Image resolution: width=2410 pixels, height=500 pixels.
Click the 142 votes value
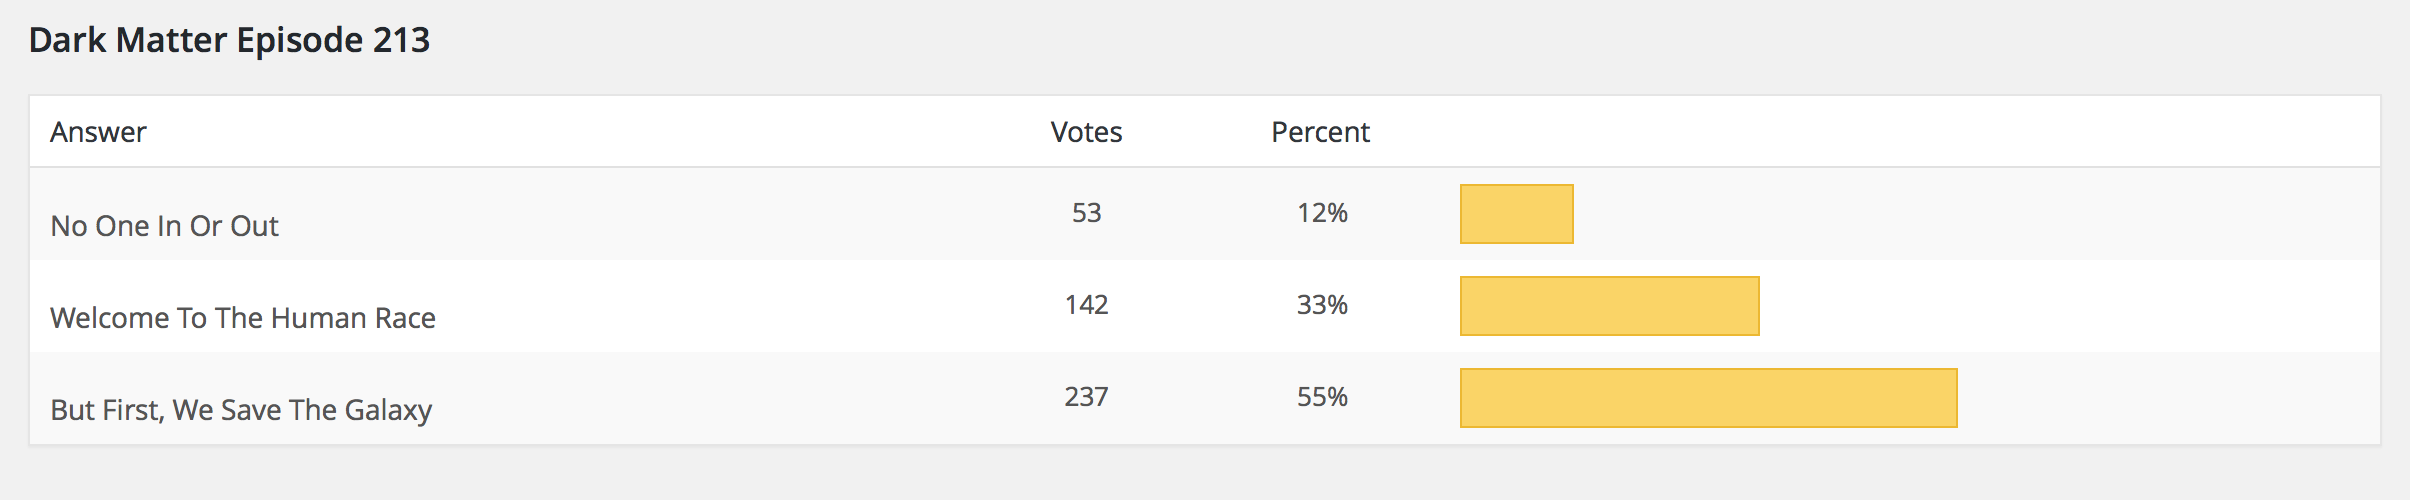1086,305
